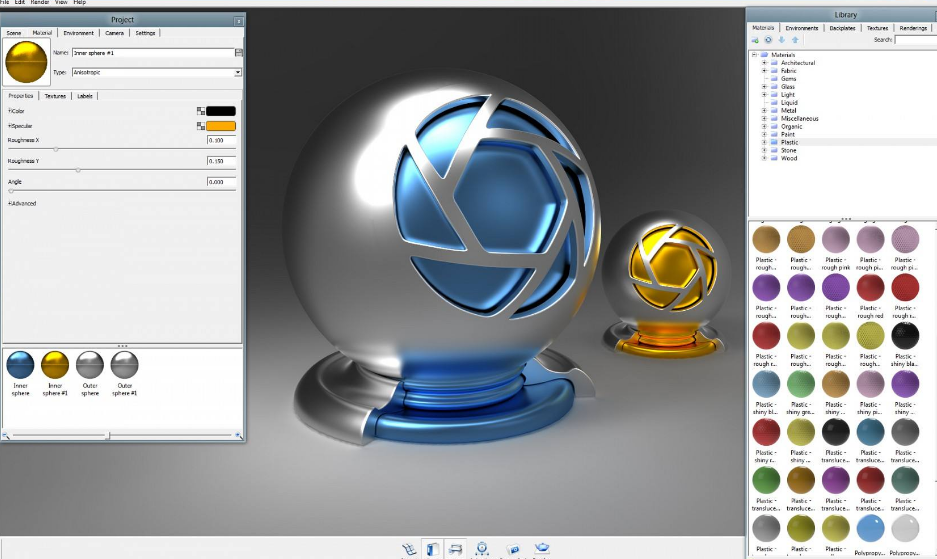Toggle the Library window icon in bottom toolbar
Image resolution: width=937 pixels, height=559 pixels.
pos(432,548)
